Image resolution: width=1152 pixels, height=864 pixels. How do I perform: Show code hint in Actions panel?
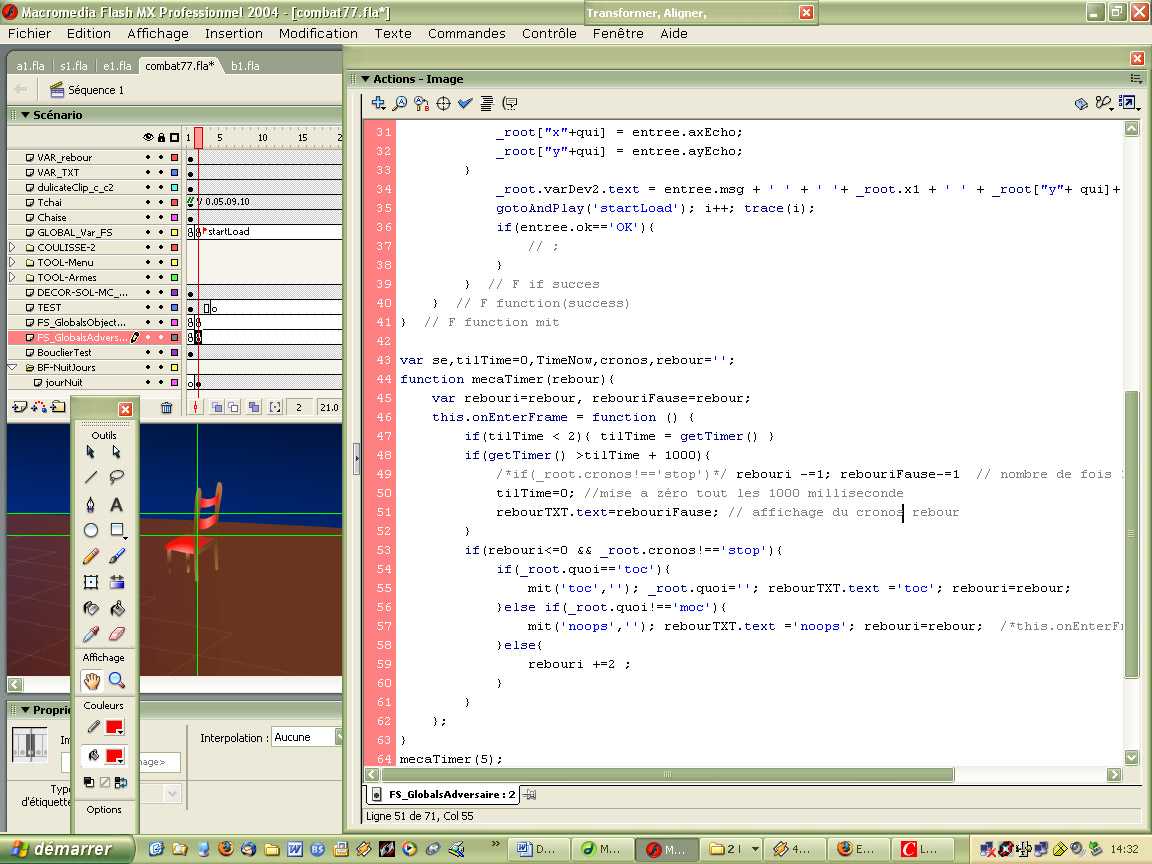click(510, 104)
